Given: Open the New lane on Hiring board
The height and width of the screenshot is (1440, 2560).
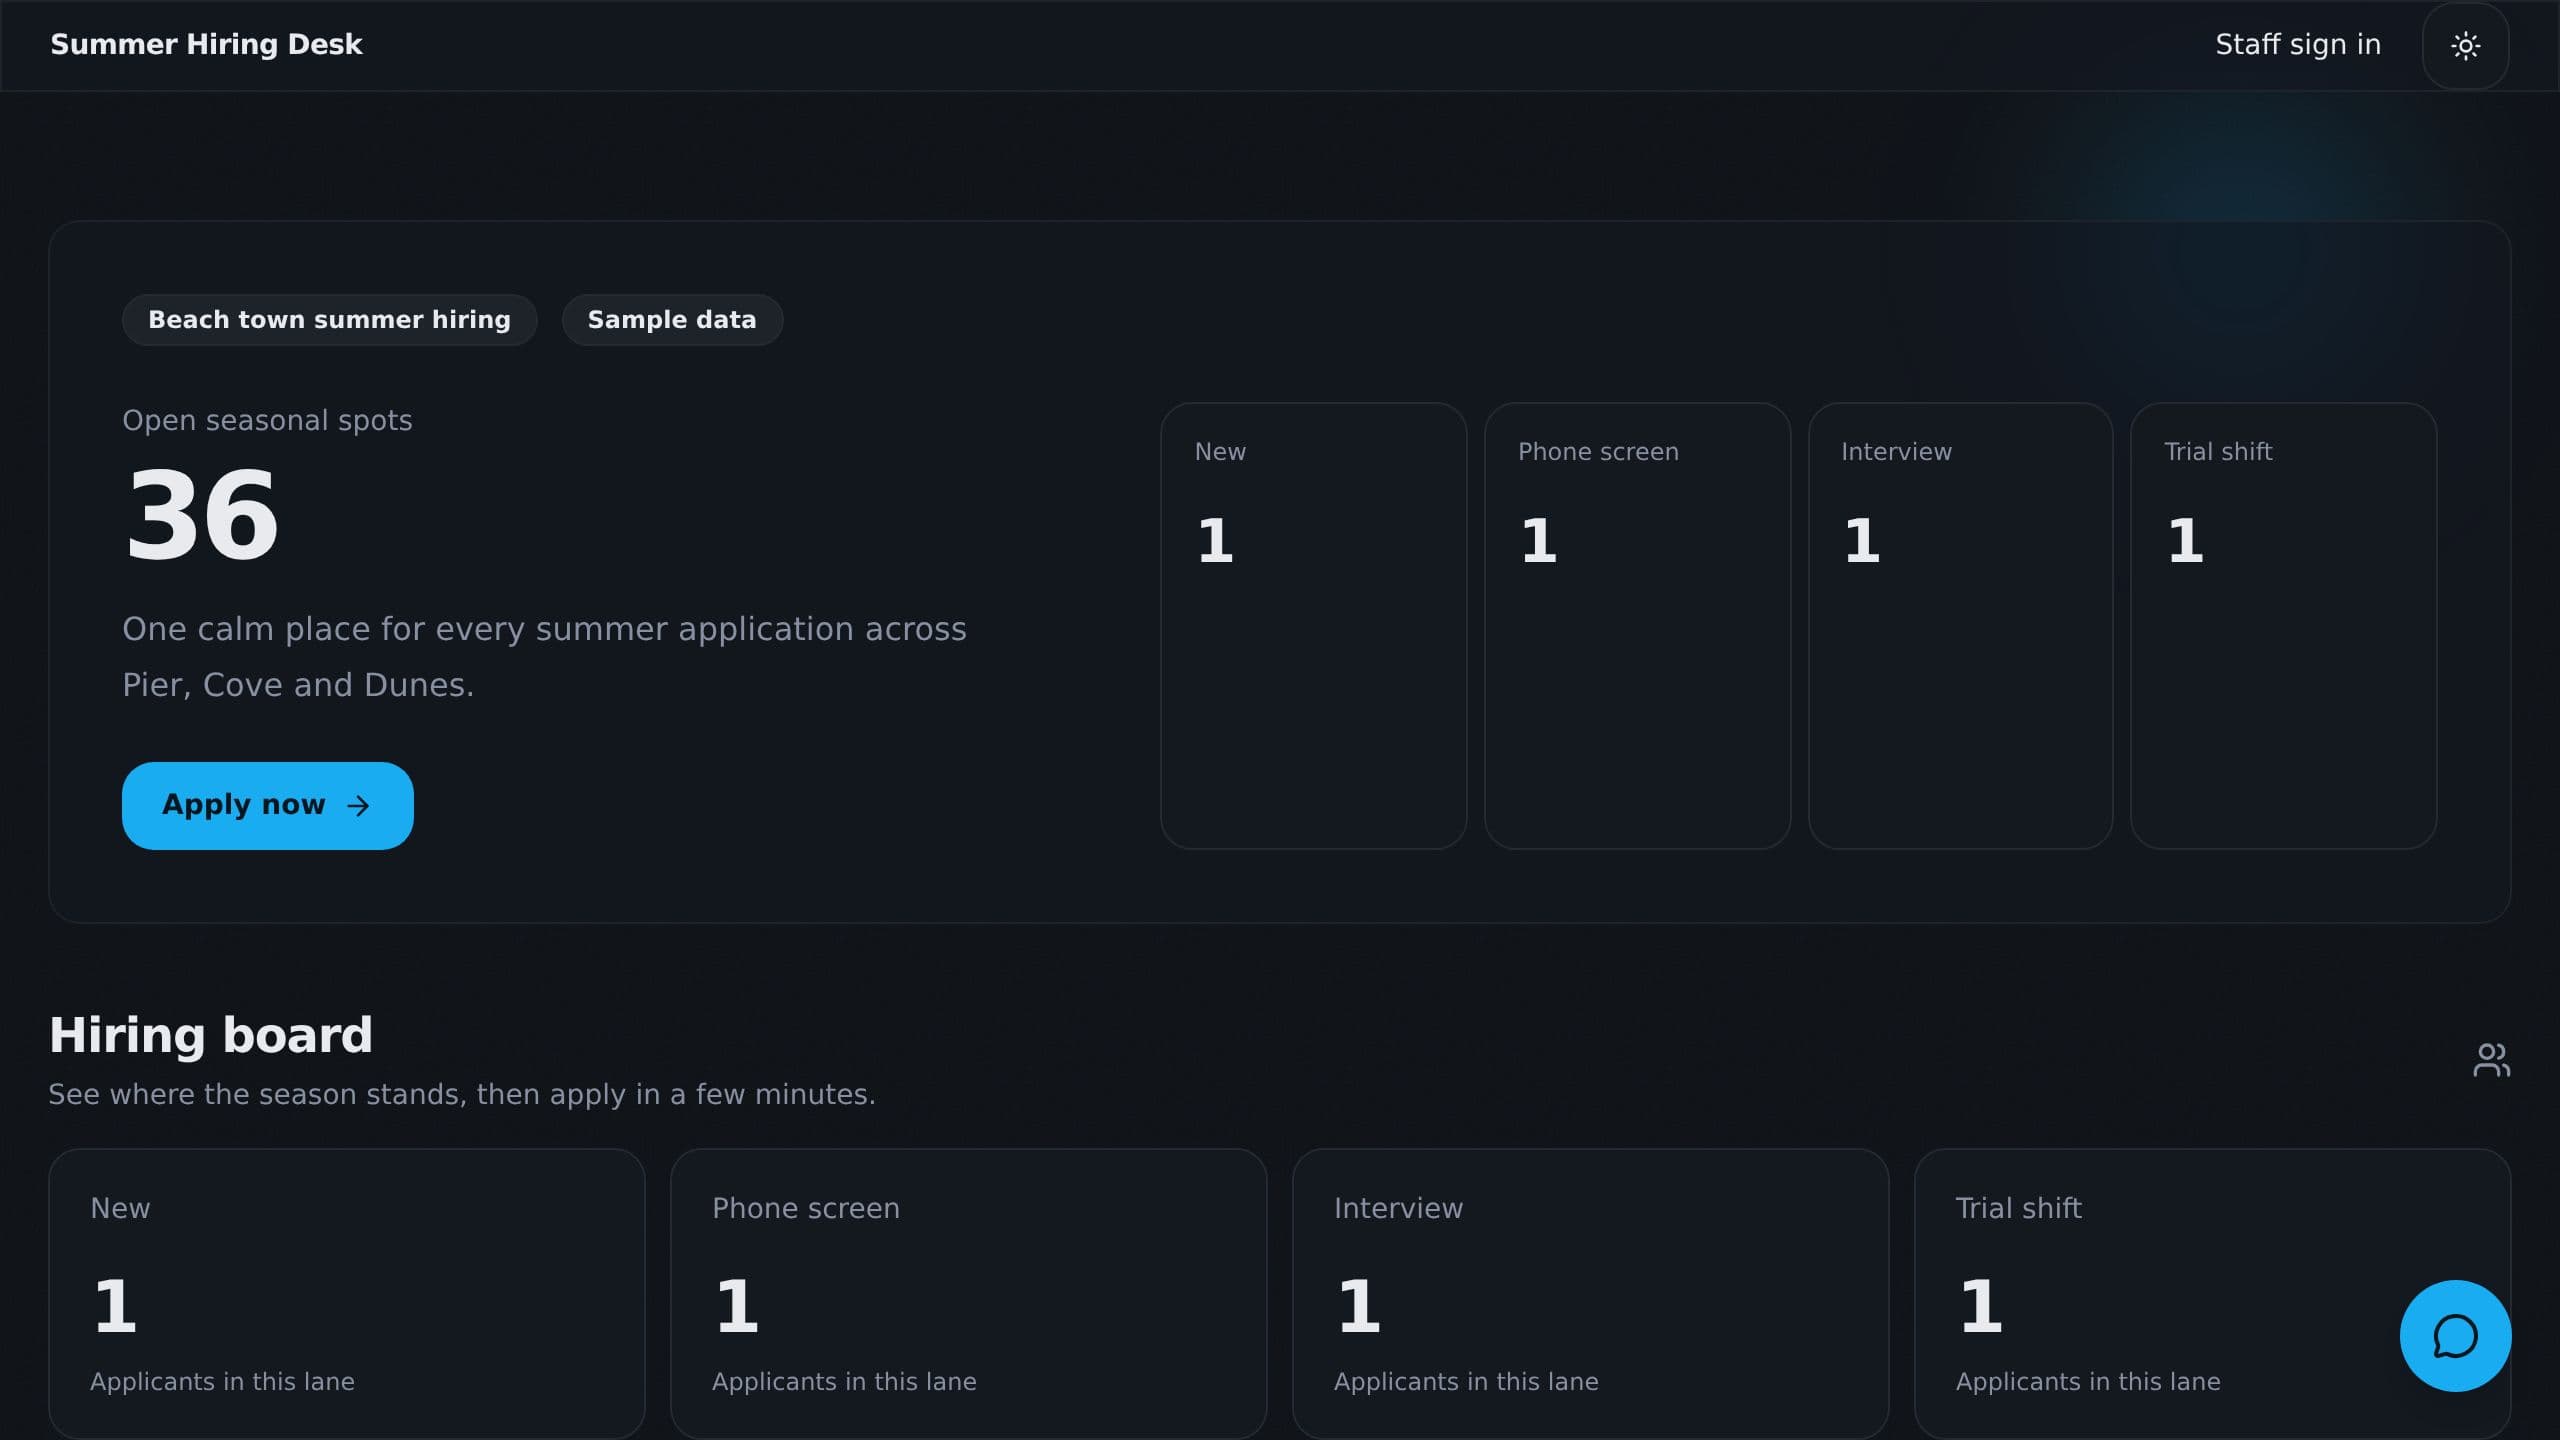Looking at the screenshot, I should [347, 1294].
